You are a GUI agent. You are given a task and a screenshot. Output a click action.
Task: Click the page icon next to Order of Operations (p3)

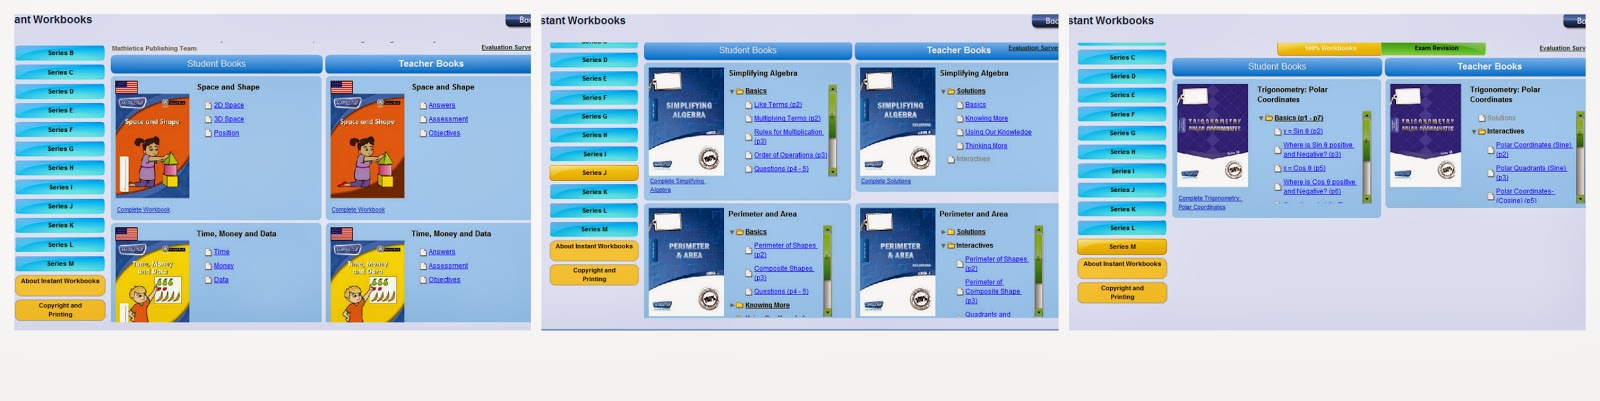pyautogui.click(x=749, y=155)
